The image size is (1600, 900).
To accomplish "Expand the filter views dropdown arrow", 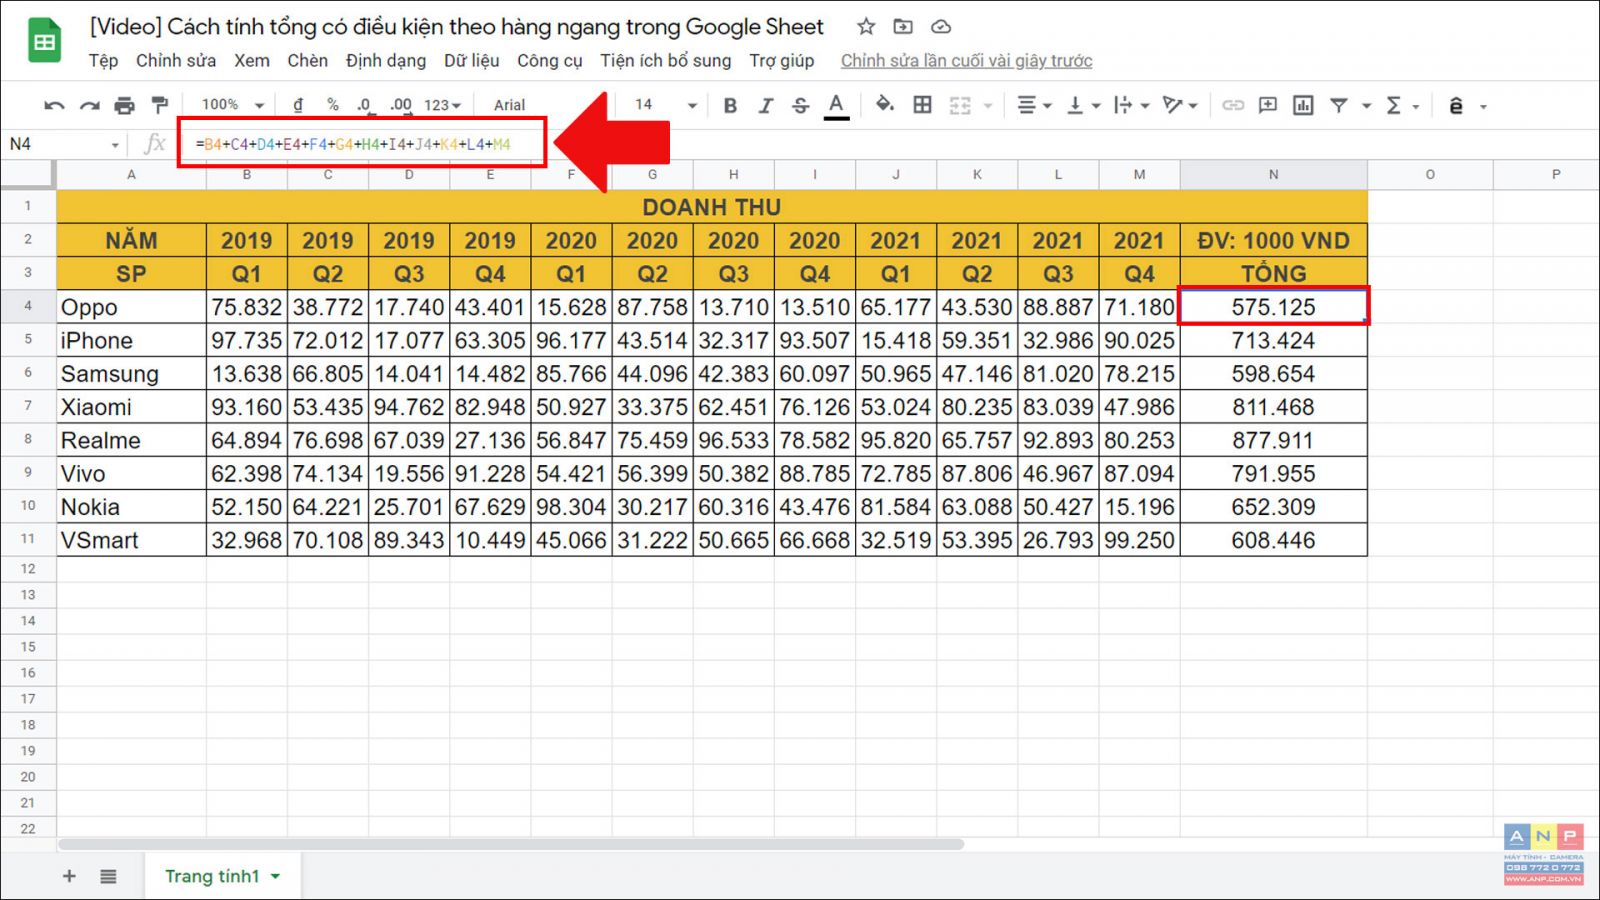I will click(1366, 106).
